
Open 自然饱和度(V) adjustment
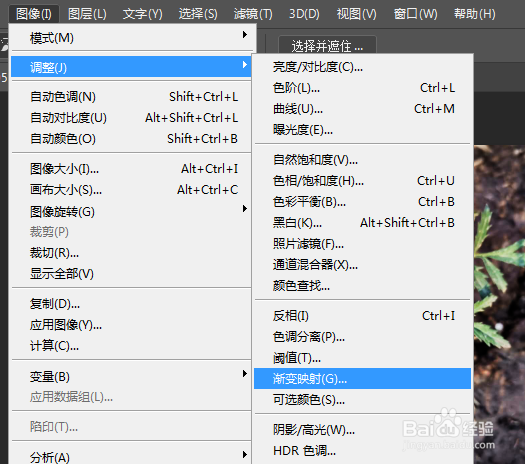click(x=362, y=160)
